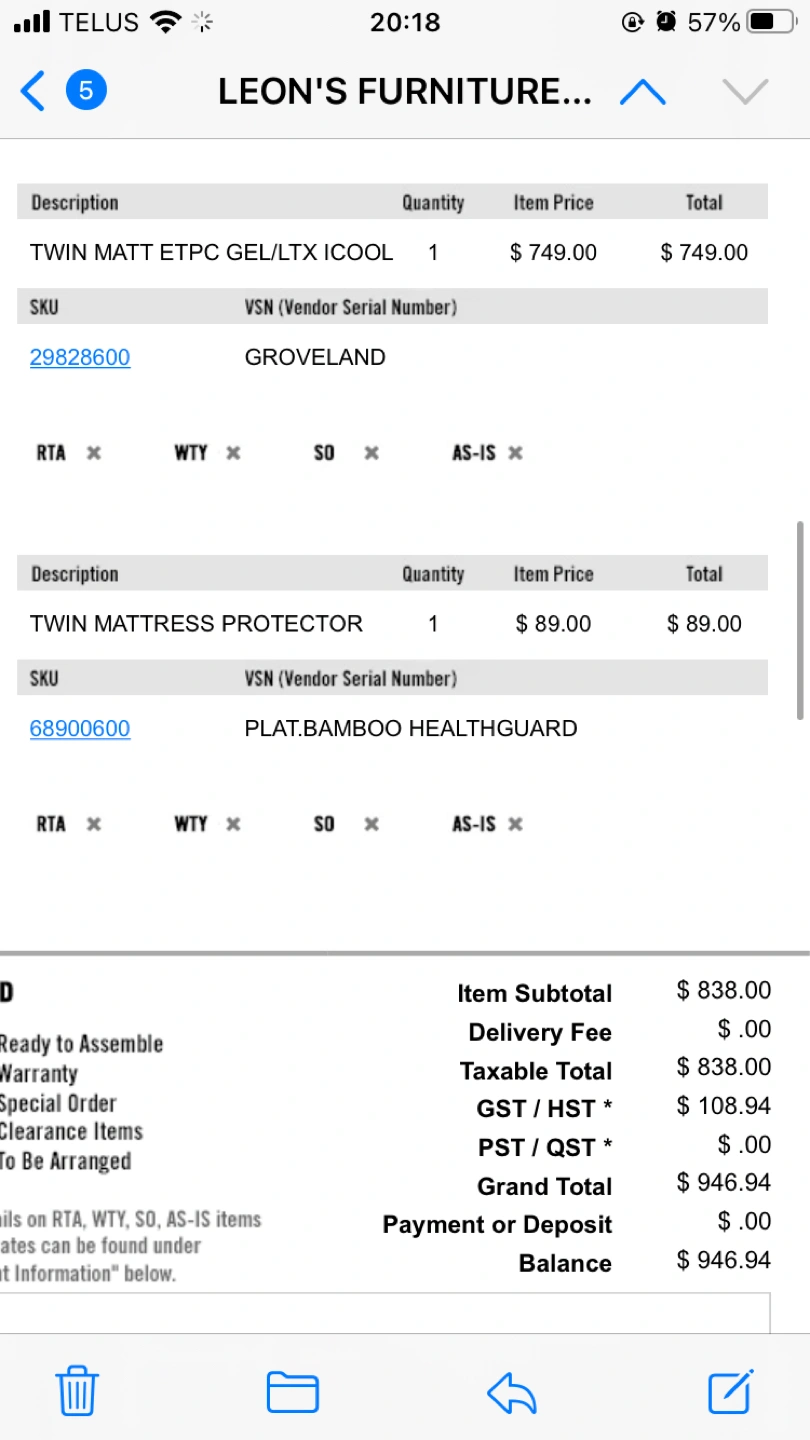810x1440 pixels.
Task: Go to next message with down arrow
Action: (745, 92)
